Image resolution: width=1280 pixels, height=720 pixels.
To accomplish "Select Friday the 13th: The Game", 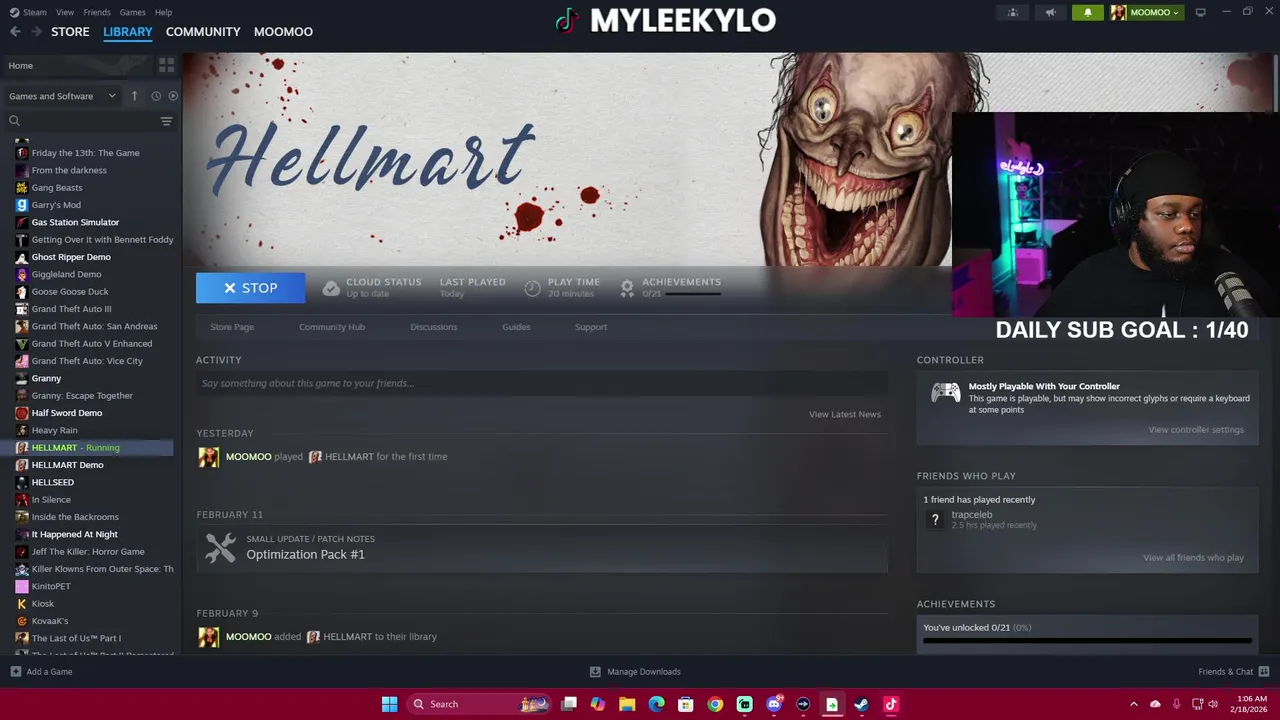I will click(85, 153).
